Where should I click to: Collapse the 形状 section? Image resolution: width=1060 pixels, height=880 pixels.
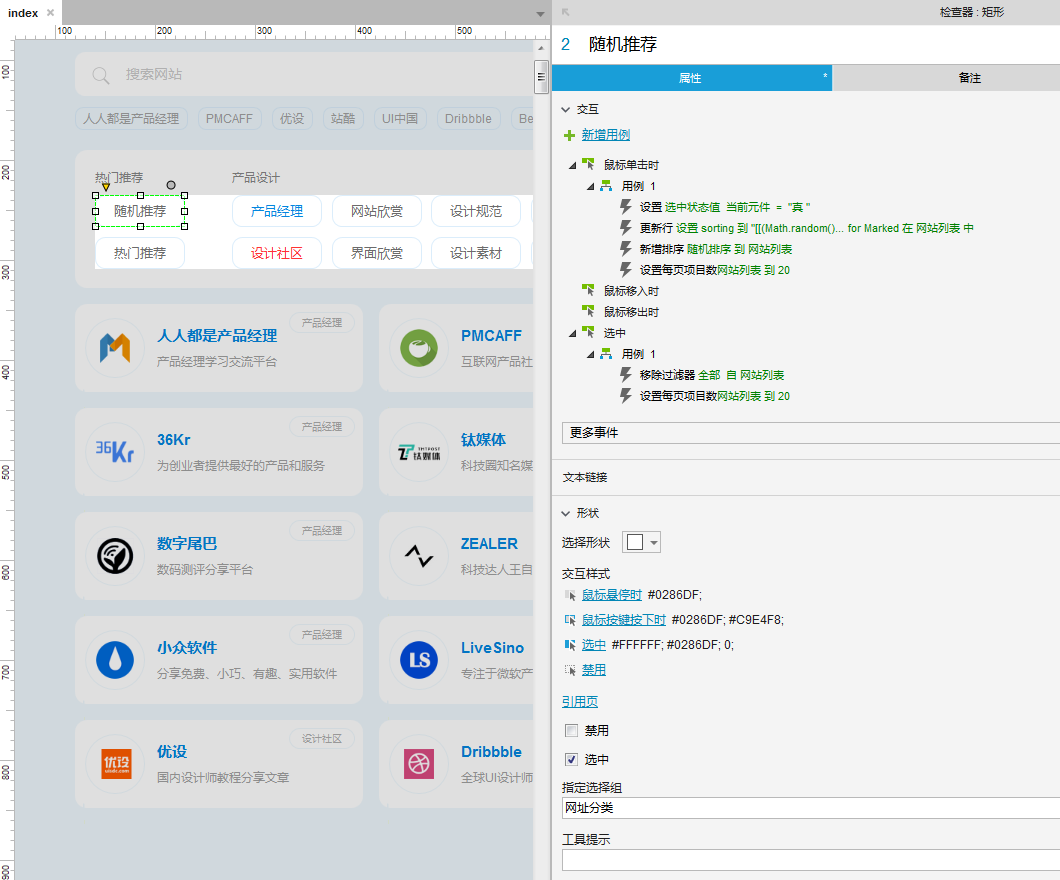pos(566,513)
